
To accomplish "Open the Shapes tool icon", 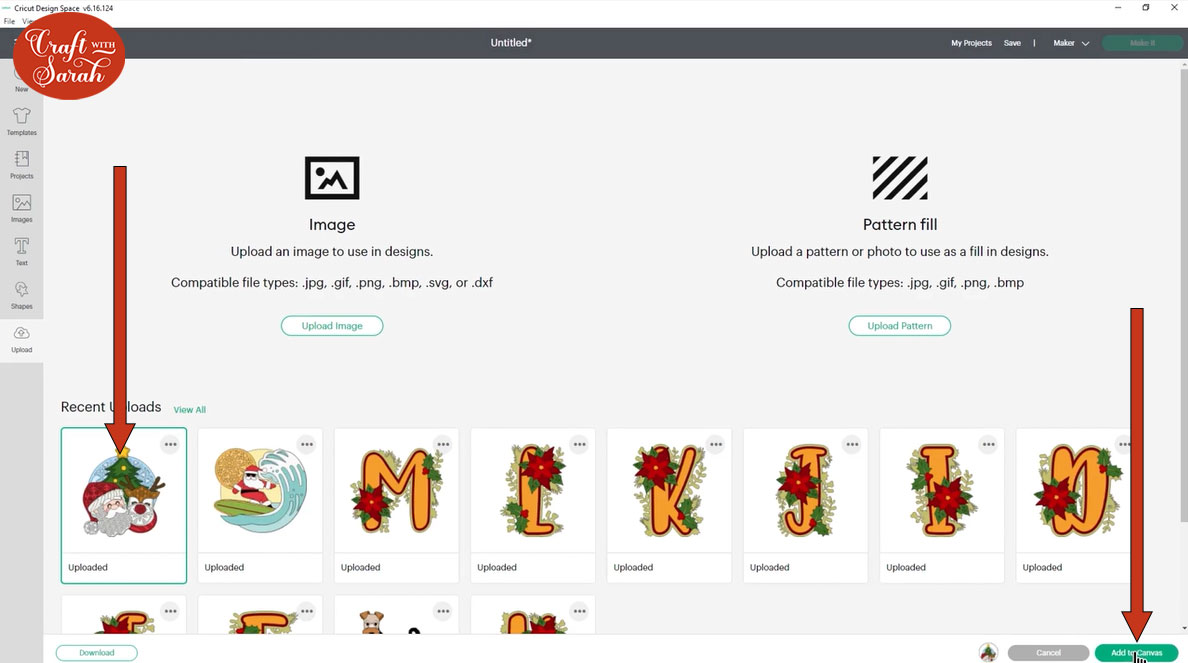I will 21,289.
